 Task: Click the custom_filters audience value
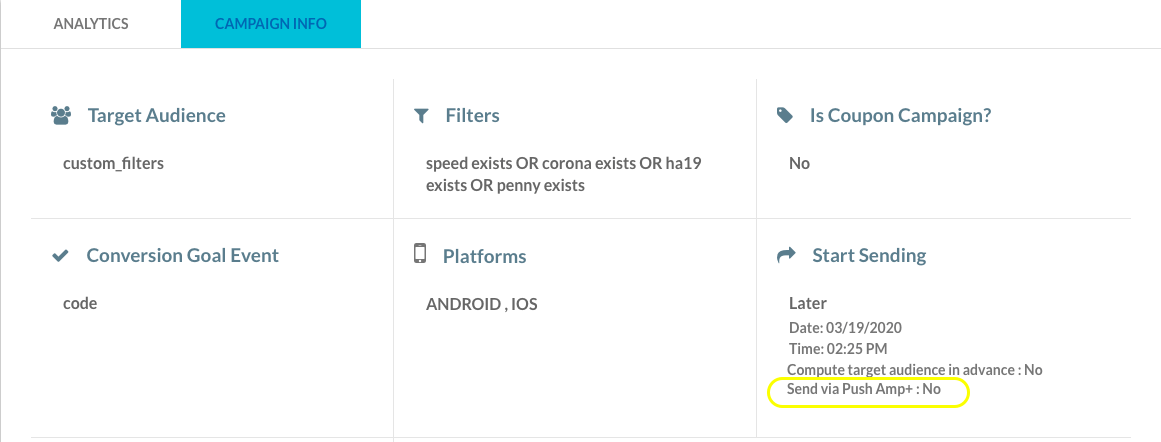pyautogui.click(x=113, y=164)
